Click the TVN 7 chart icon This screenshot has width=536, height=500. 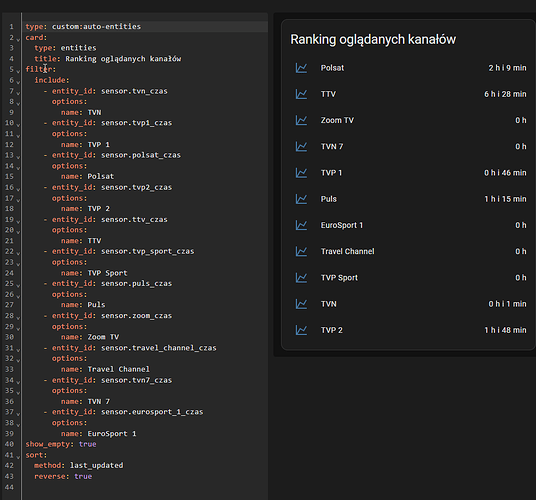click(301, 147)
